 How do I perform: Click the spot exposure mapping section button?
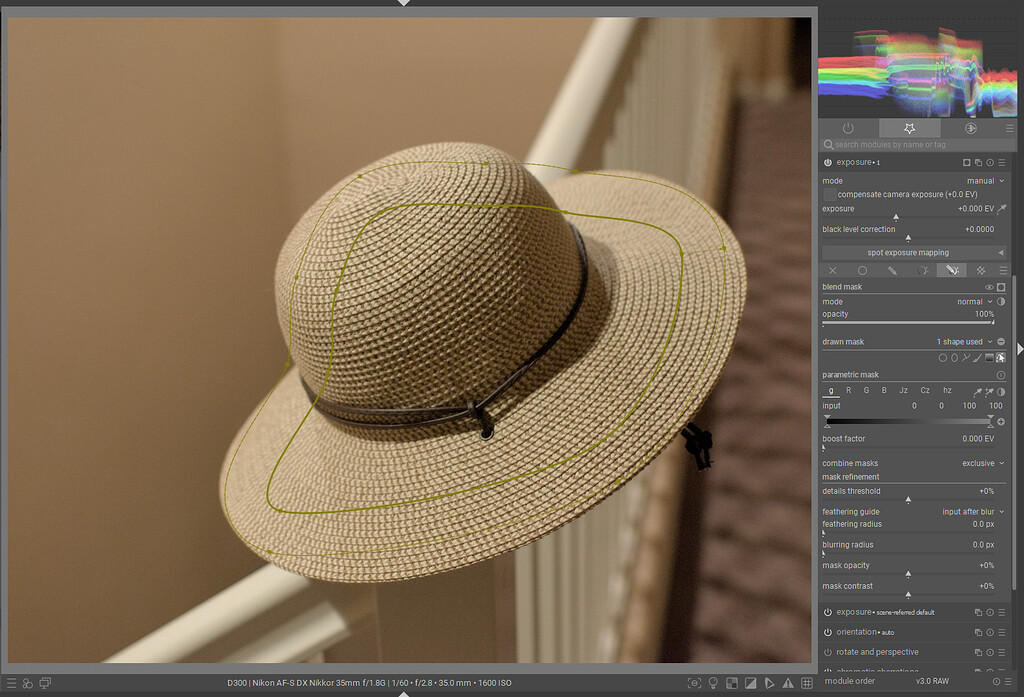point(908,253)
